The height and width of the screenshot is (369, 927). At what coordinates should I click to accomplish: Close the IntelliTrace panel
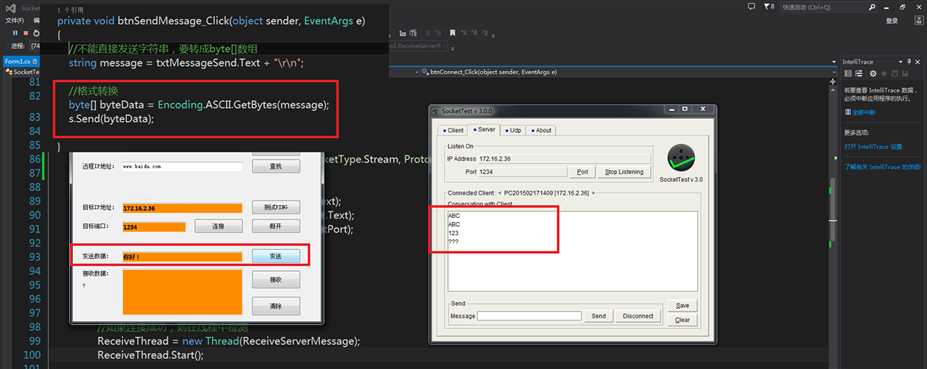coord(918,62)
